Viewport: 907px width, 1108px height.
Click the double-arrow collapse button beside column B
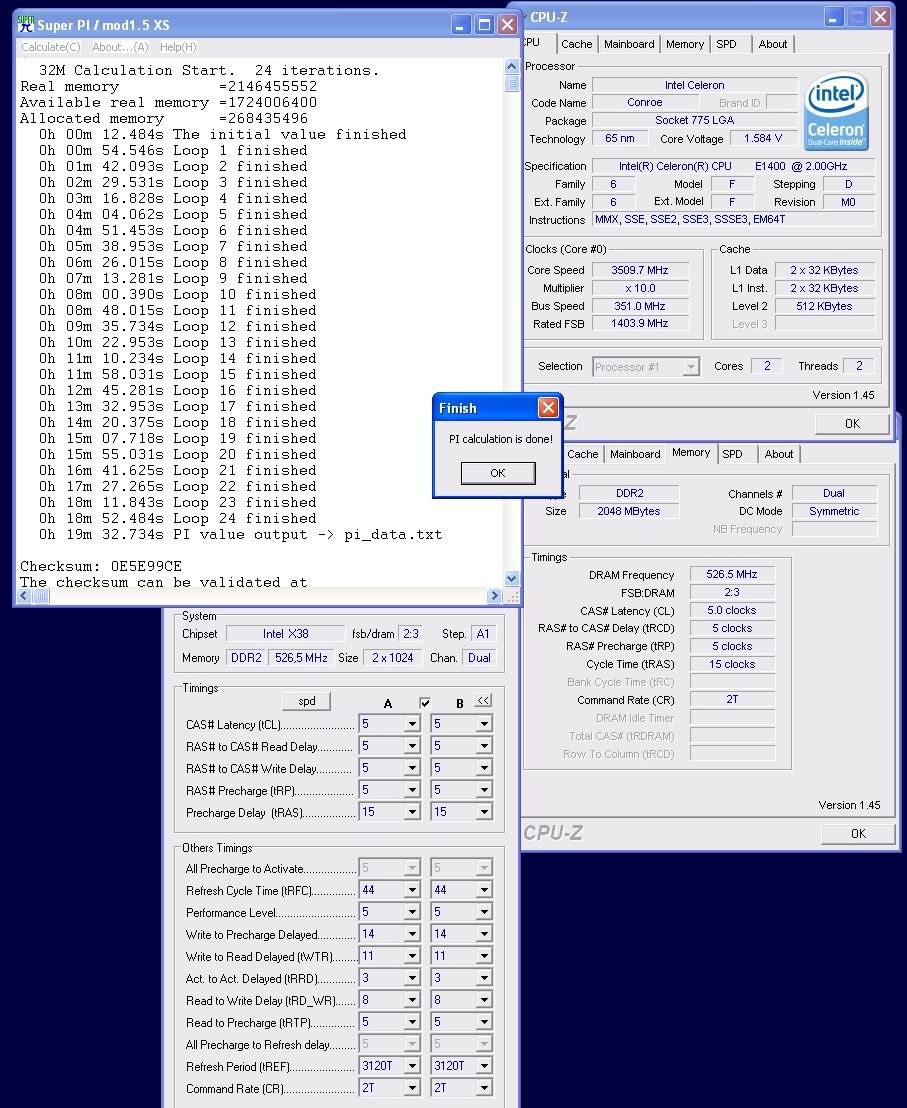483,700
